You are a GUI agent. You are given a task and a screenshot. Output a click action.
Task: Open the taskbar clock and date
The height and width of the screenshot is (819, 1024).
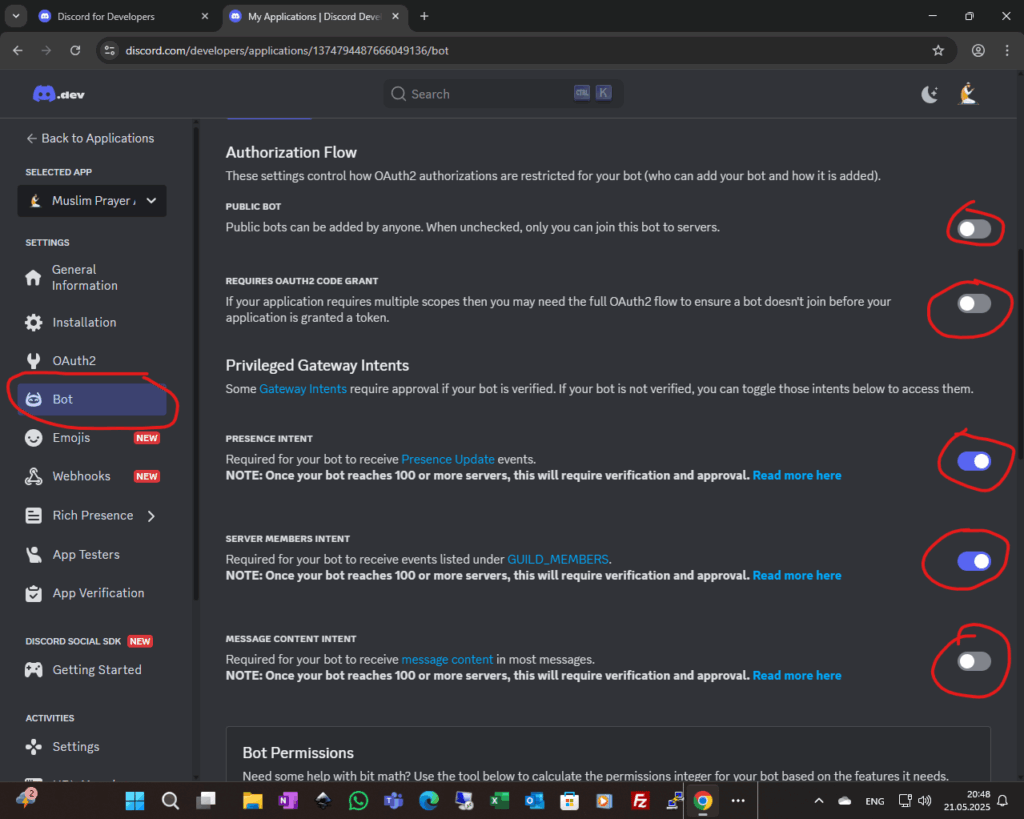(x=967, y=801)
